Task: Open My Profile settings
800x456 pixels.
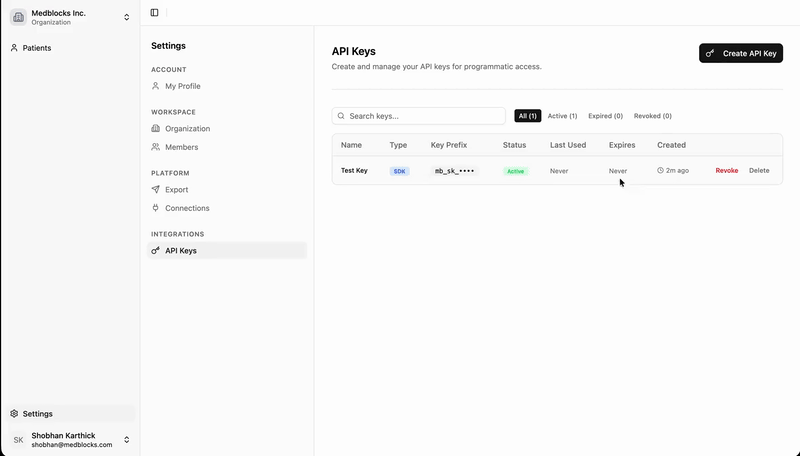Action: pyautogui.click(x=227, y=86)
